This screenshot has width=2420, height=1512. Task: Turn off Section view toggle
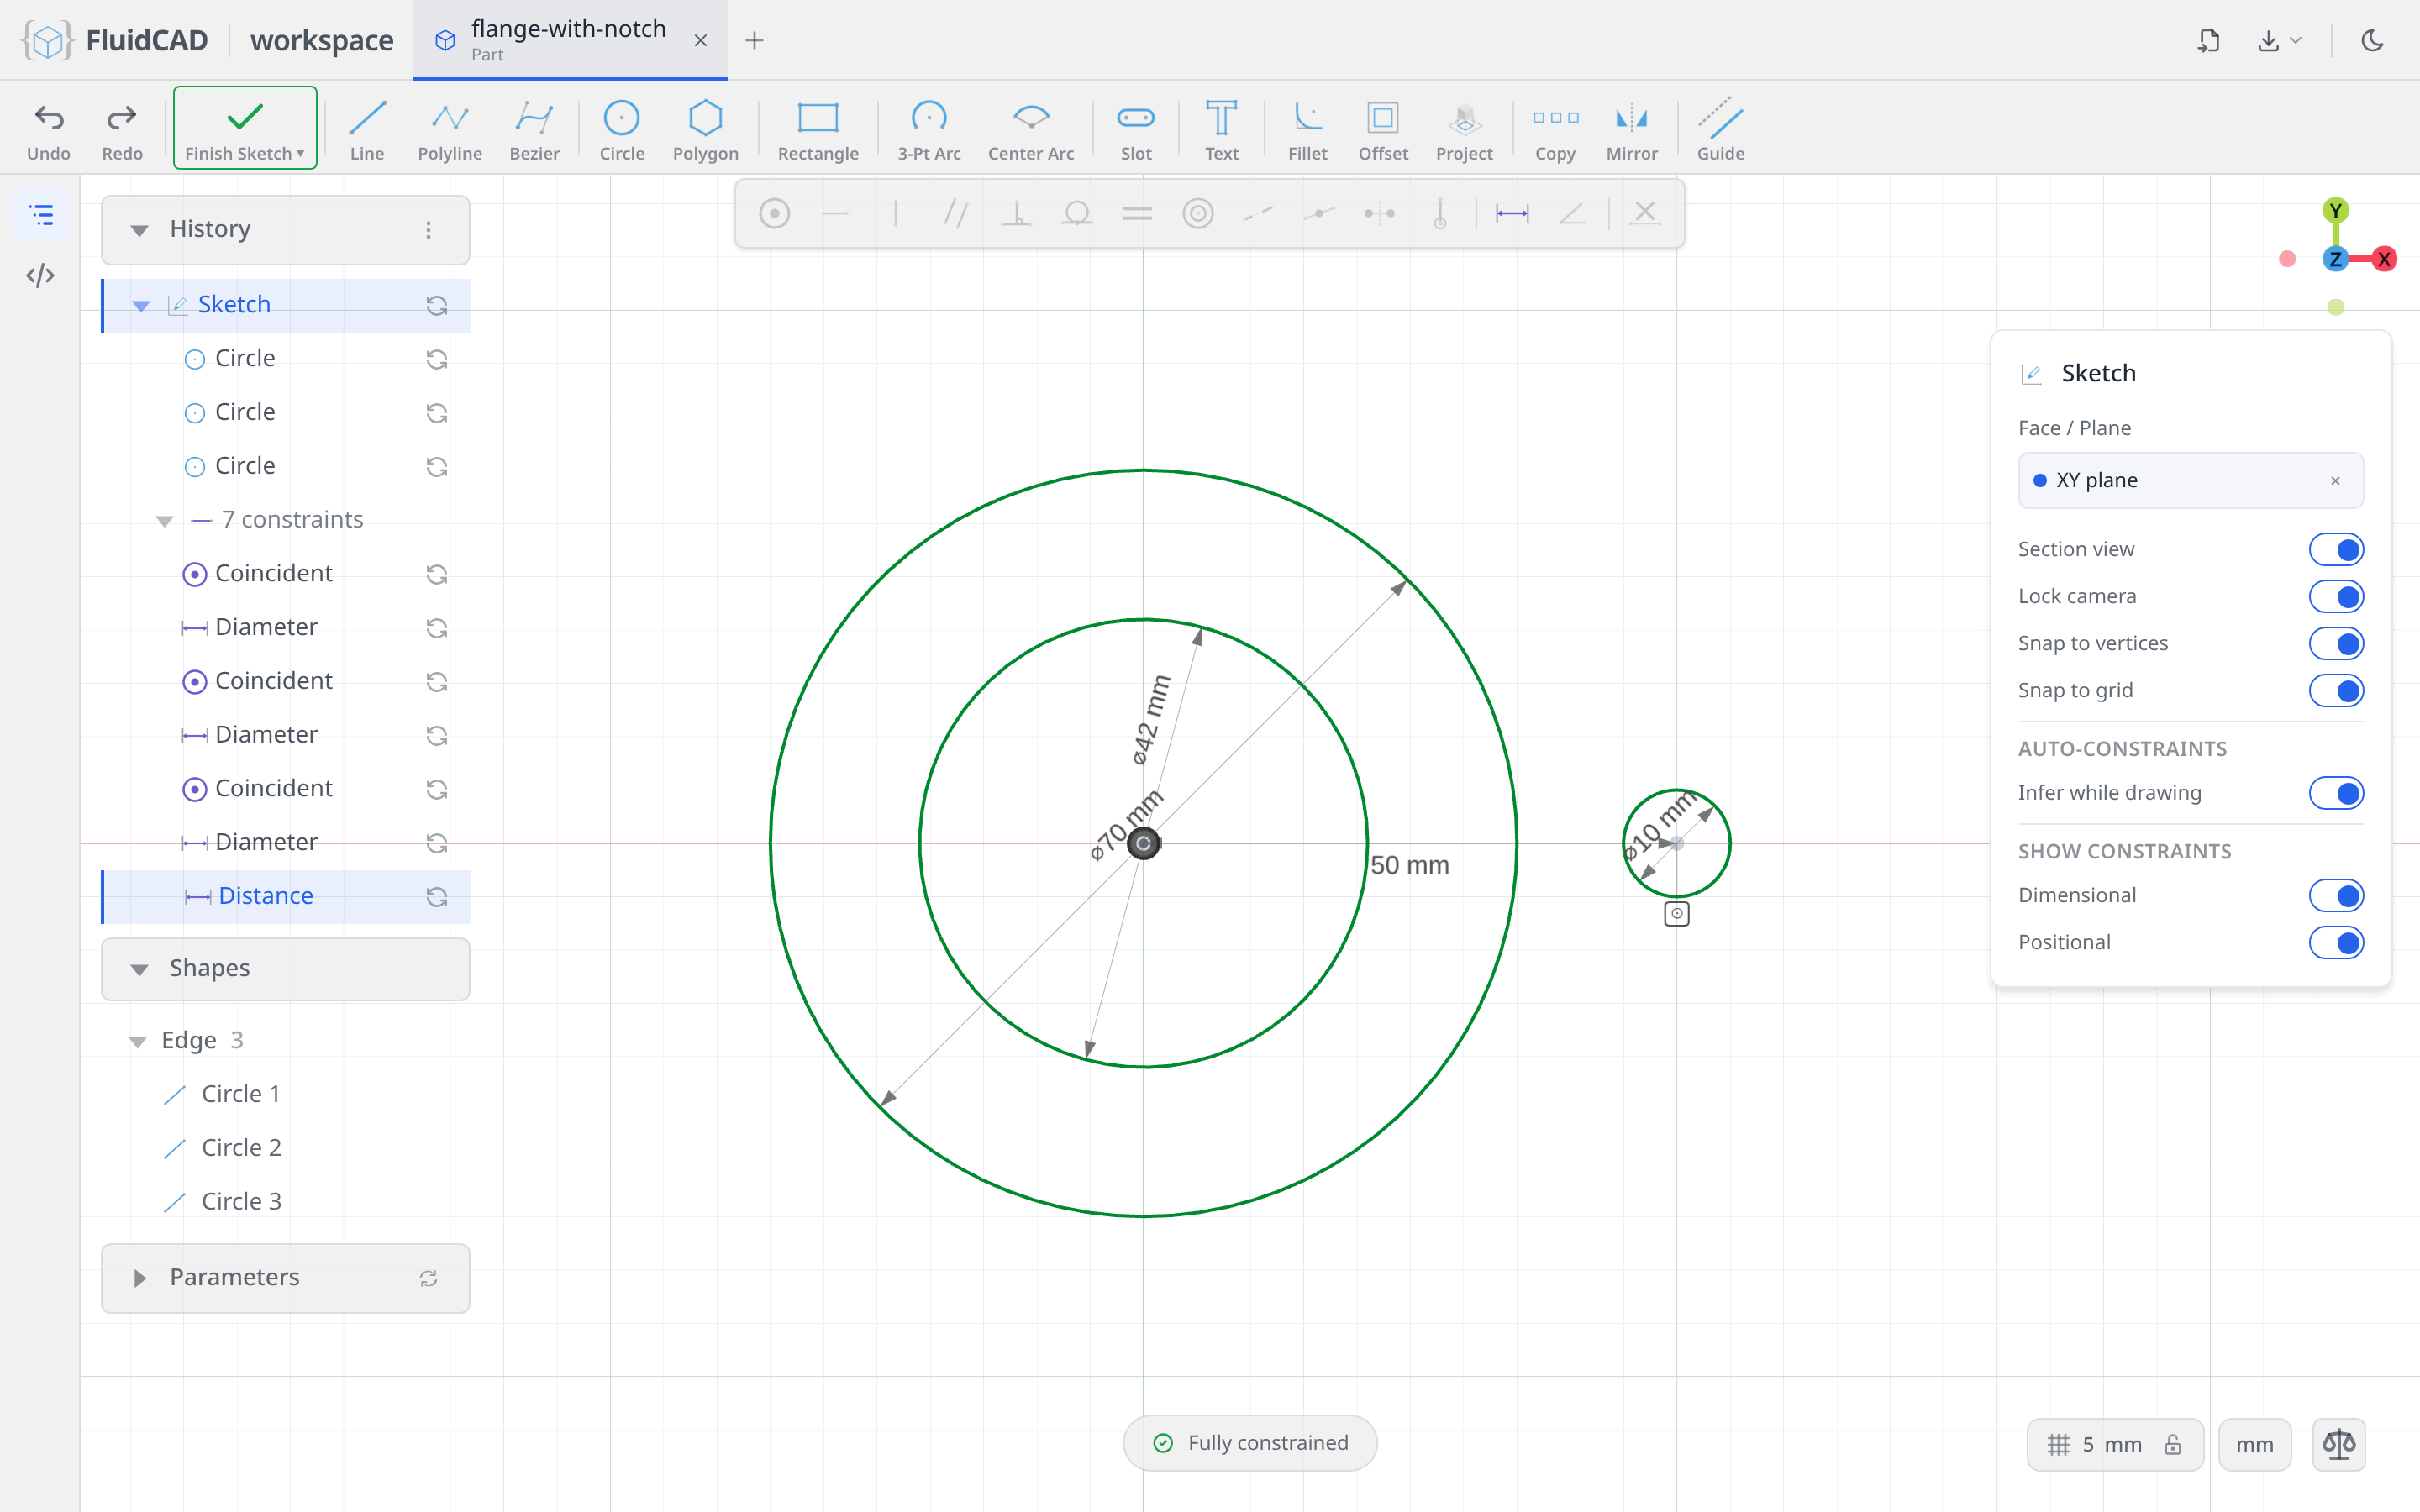point(2336,549)
